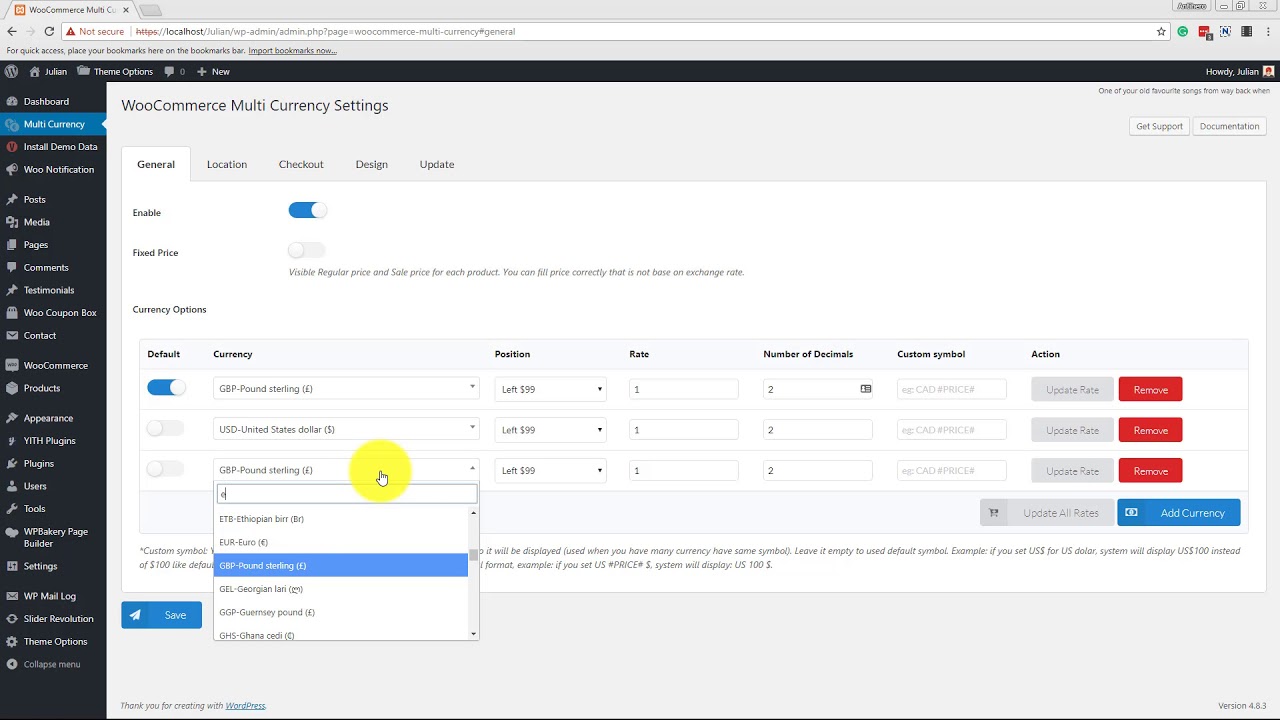Click the comments bubble icon in admin bar
The image size is (1280, 720).
click(169, 71)
